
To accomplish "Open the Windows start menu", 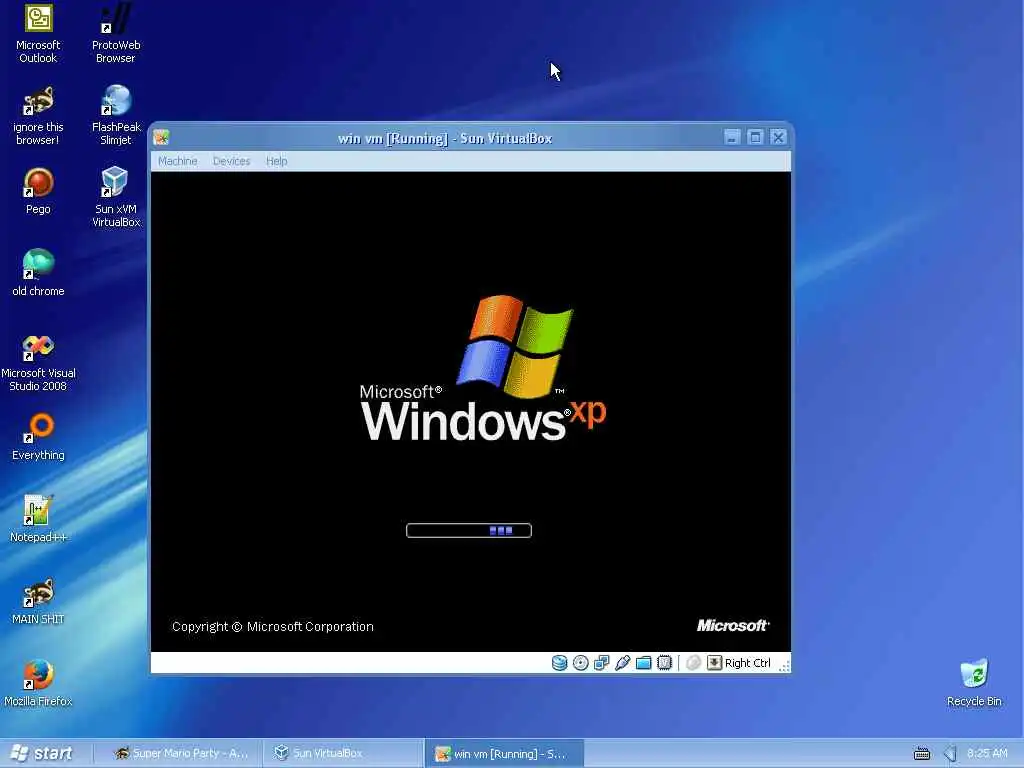I will point(42,753).
